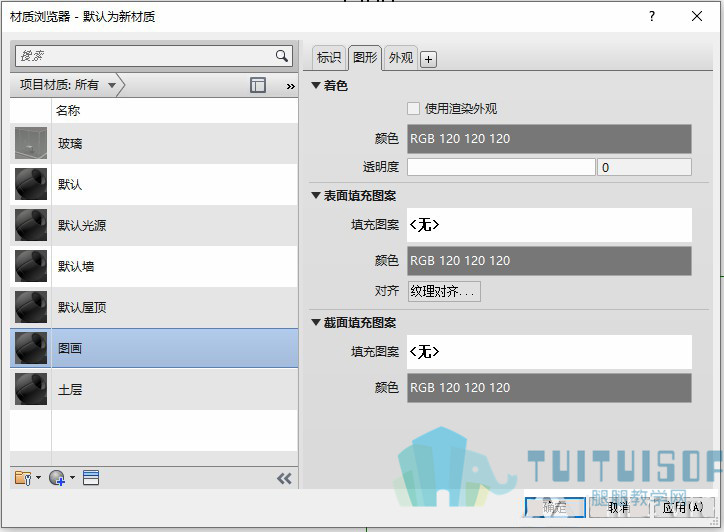This screenshot has height=532, width=724.
Task: Click the cut 填充图案 <无> field
Action: (549, 352)
